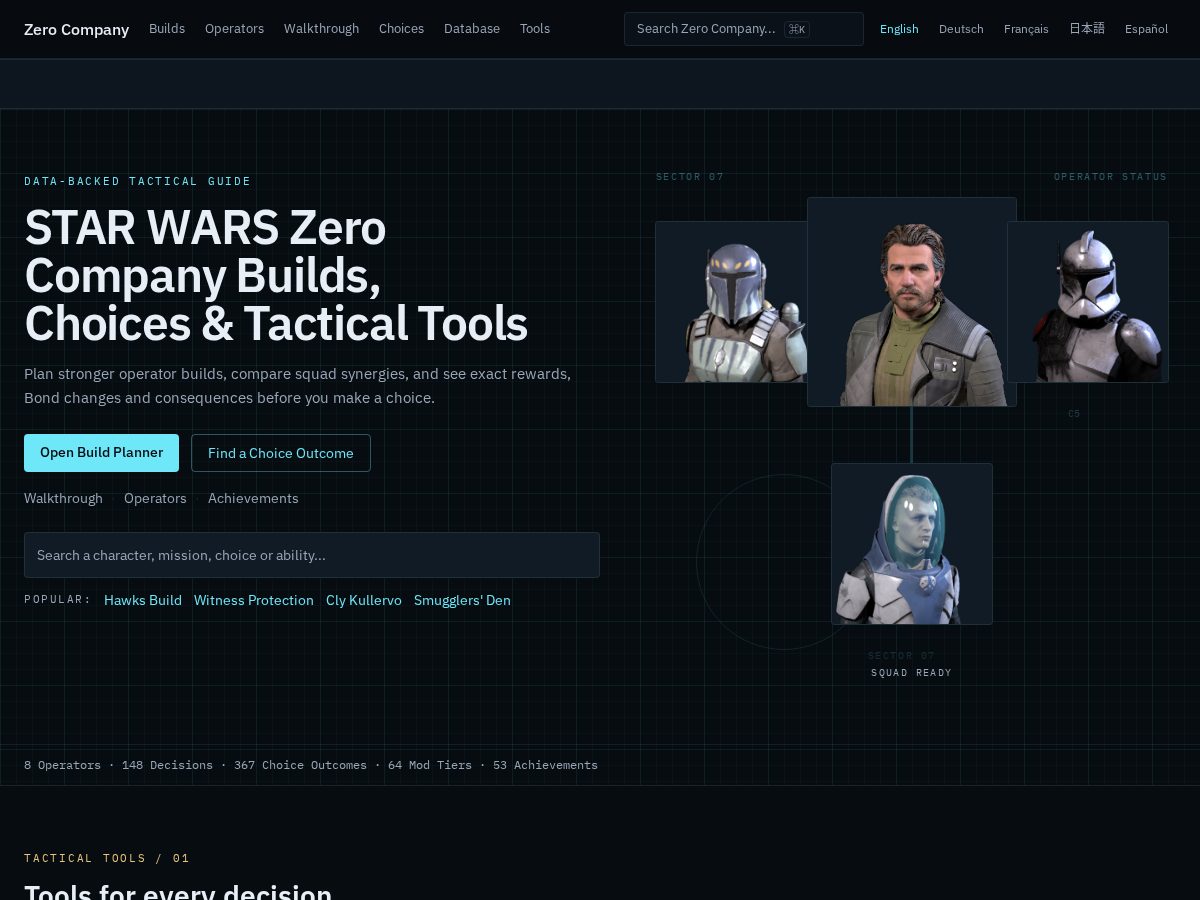Open the Tools nav item

tap(535, 29)
